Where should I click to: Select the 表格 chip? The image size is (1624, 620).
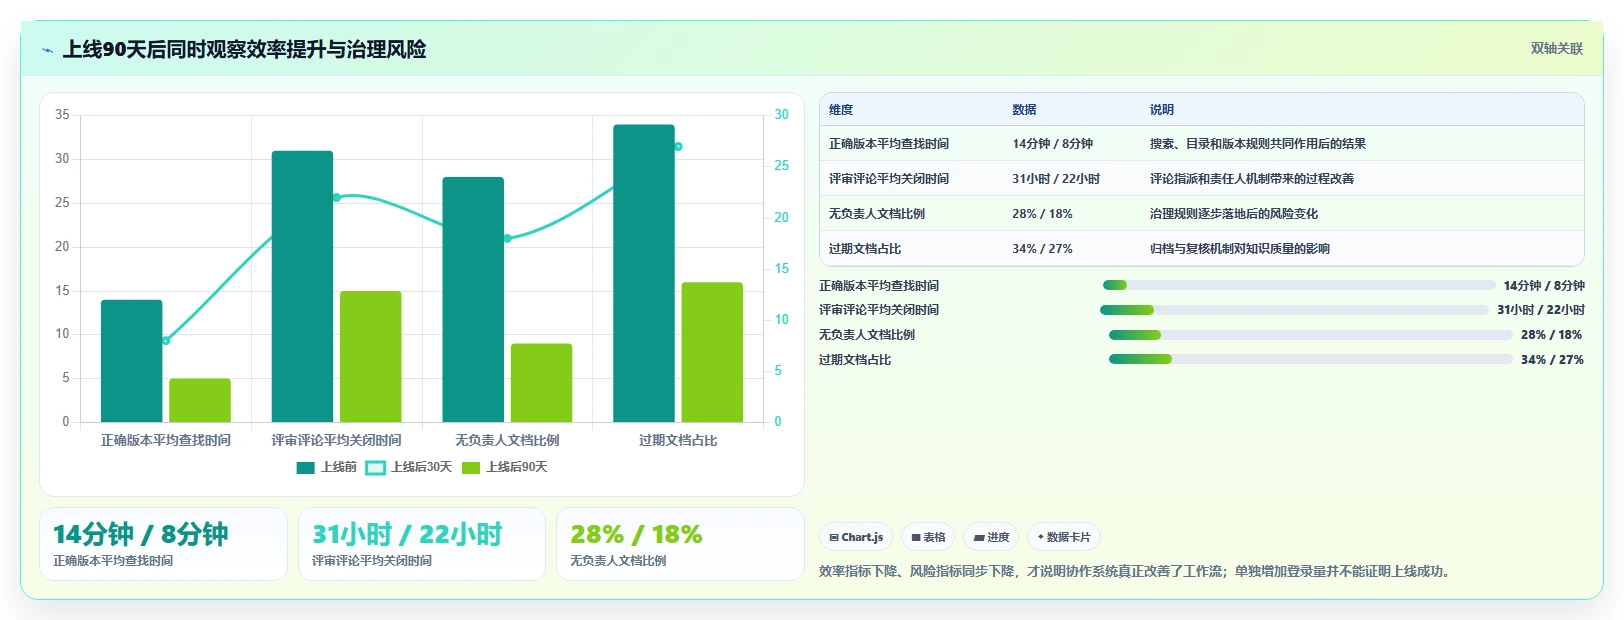[928, 537]
